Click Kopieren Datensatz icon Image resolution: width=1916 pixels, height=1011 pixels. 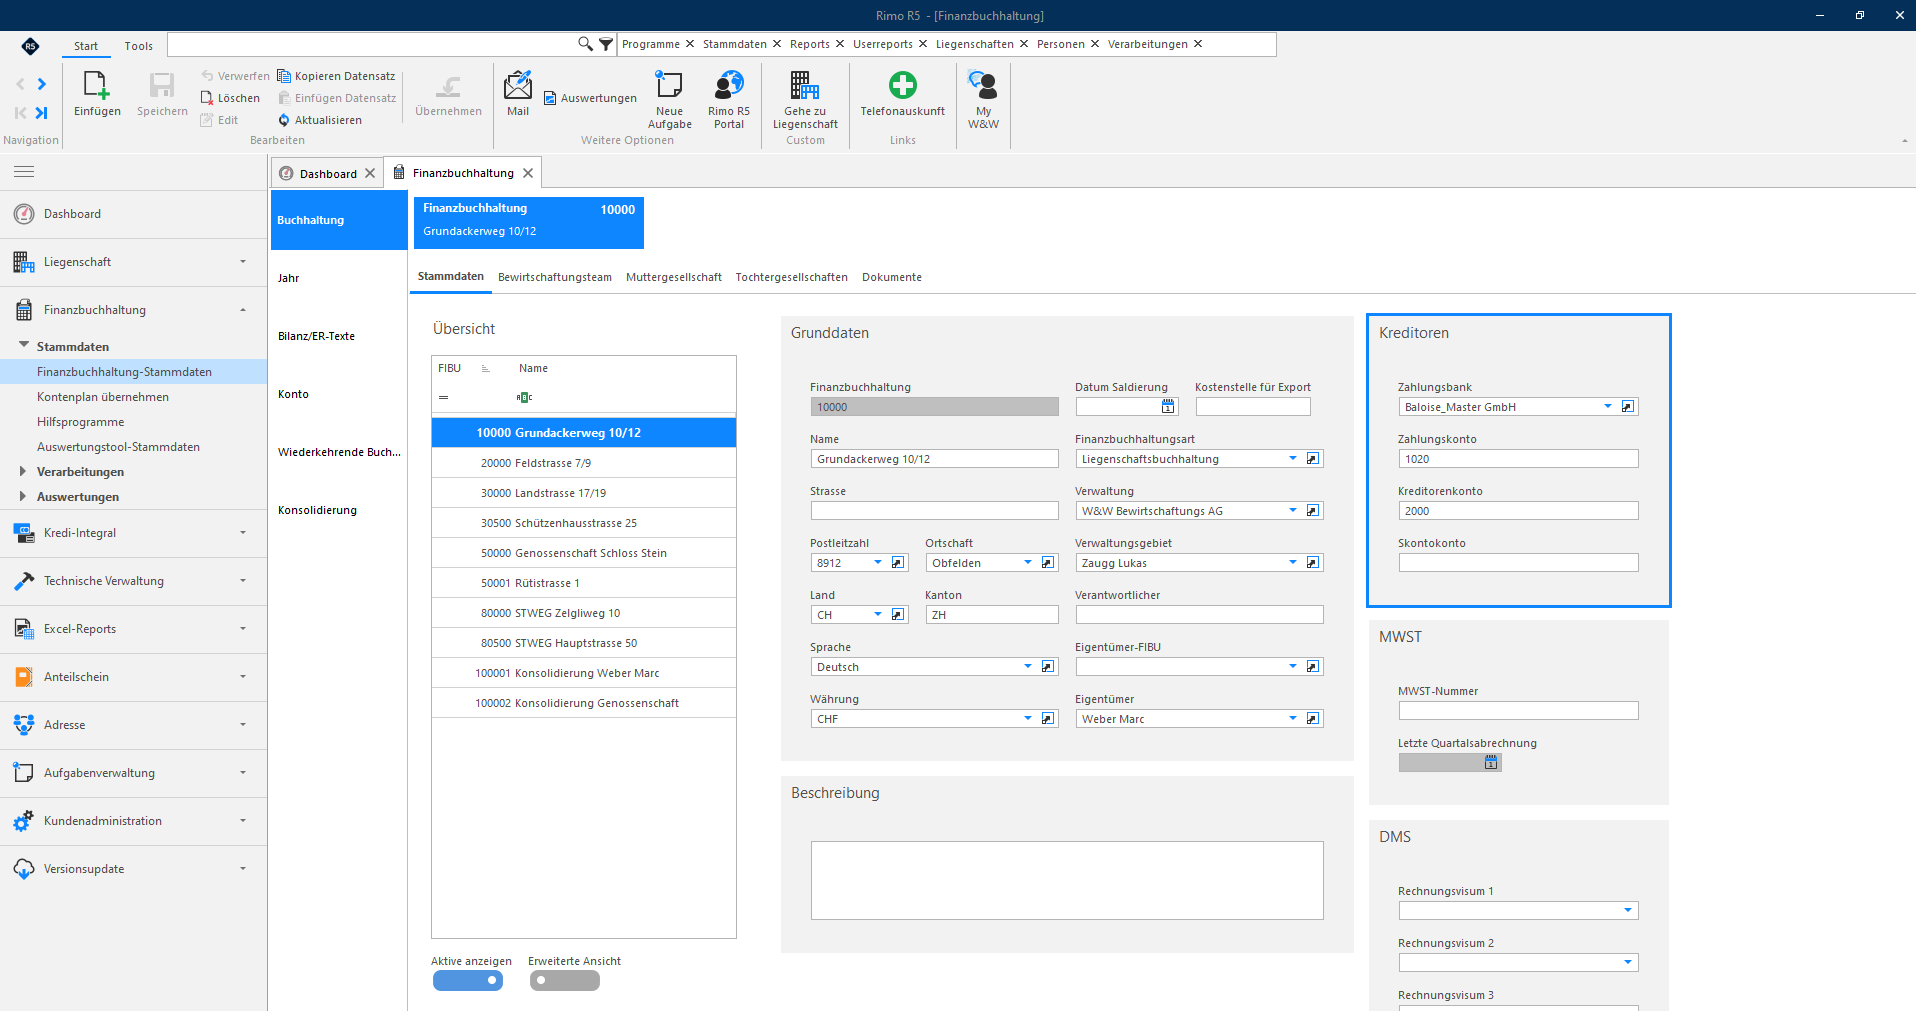[284, 76]
